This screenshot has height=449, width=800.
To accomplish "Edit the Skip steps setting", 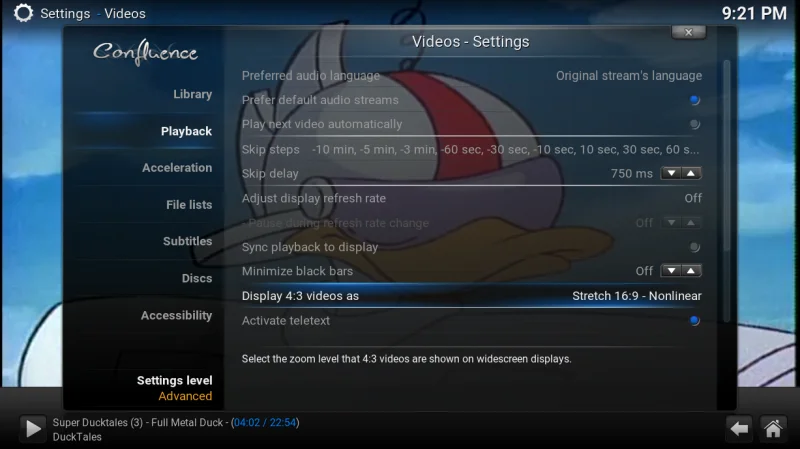I will (472, 149).
